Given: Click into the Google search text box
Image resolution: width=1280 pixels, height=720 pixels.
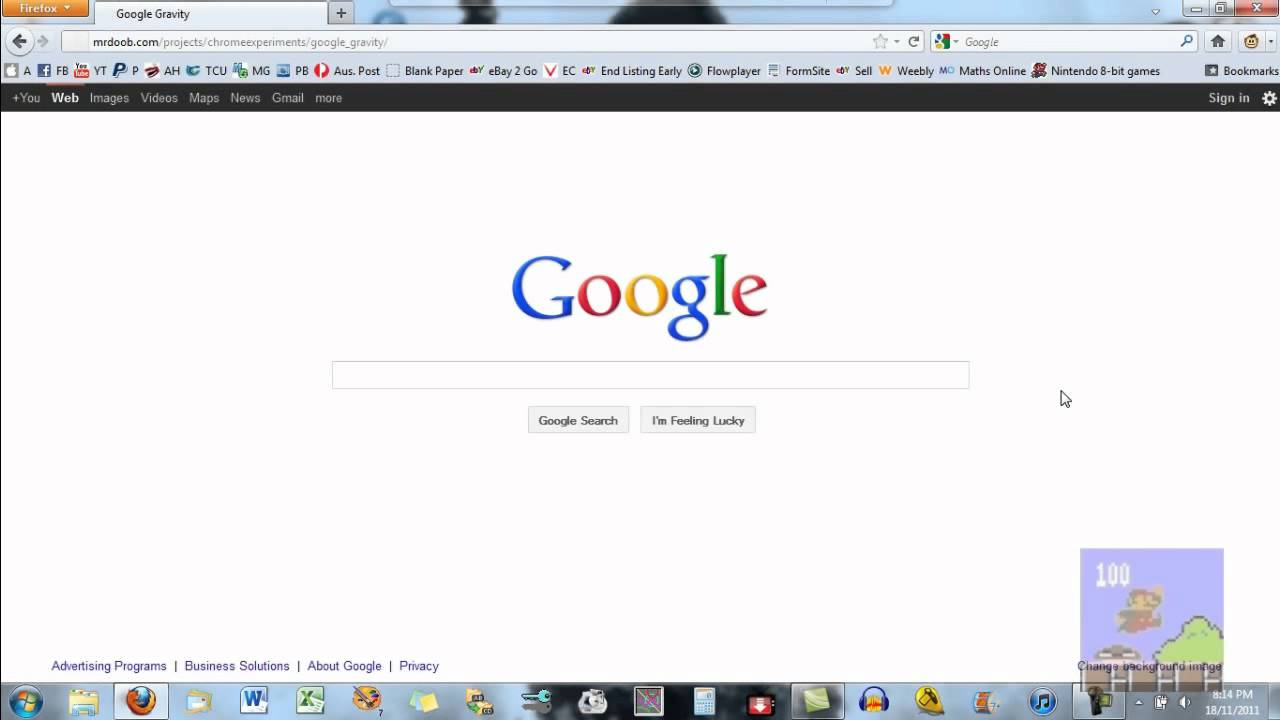Looking at the screenshot, I should [650, 375].
